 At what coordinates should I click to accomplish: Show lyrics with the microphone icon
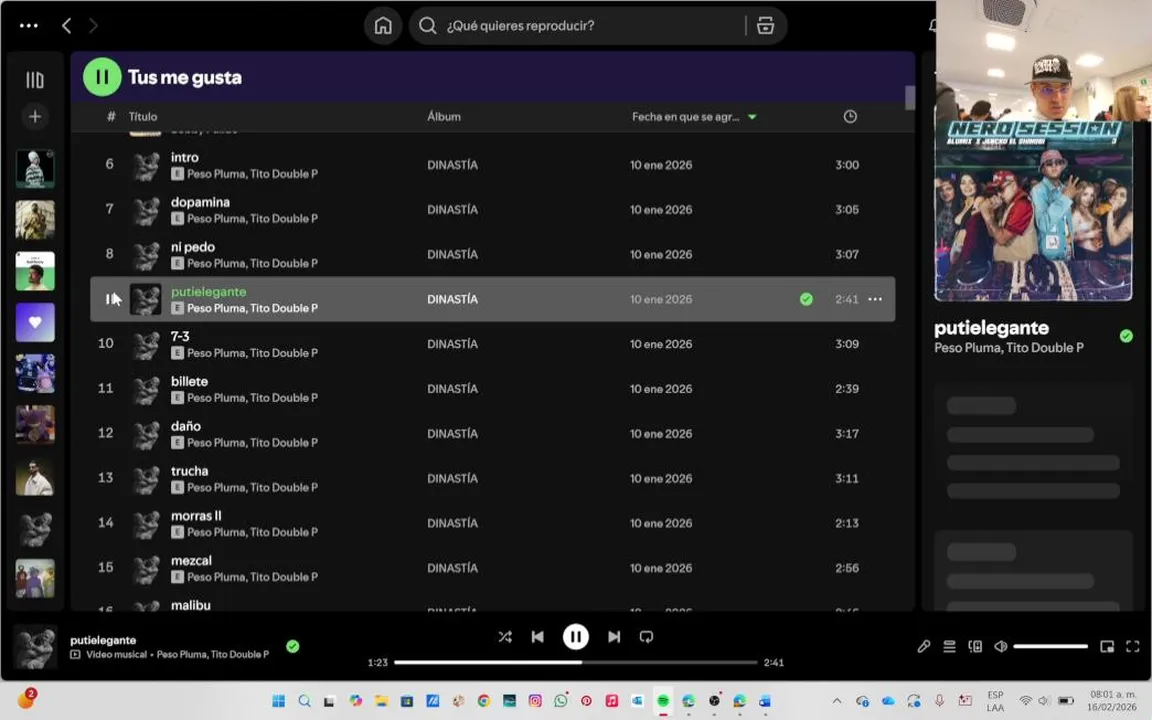click(924, 647)
